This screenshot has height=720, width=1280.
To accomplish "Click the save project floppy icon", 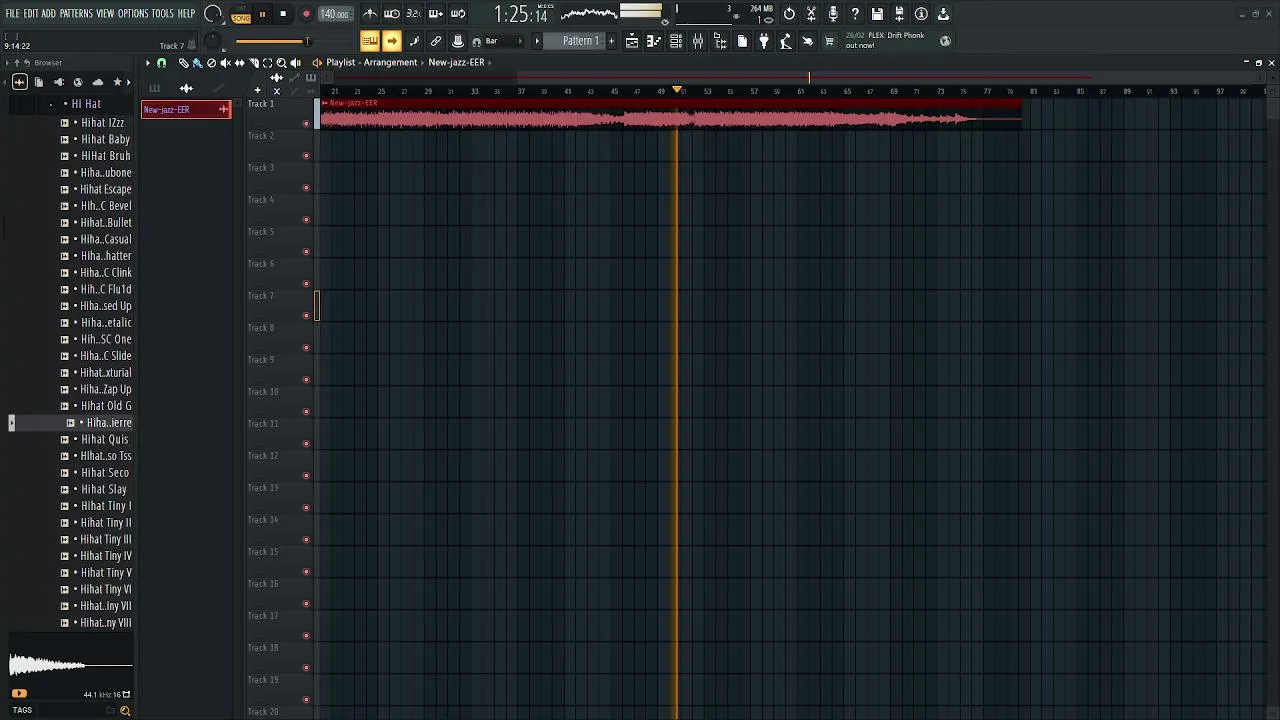I will pos(877,14).
